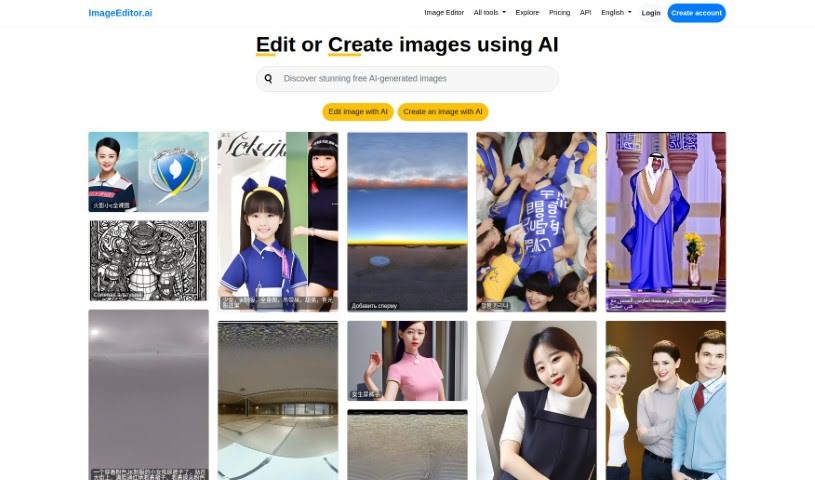
Task: Open the sandy textured surface thumbnail
Action: pyautogui.click(x=408, y=445)
